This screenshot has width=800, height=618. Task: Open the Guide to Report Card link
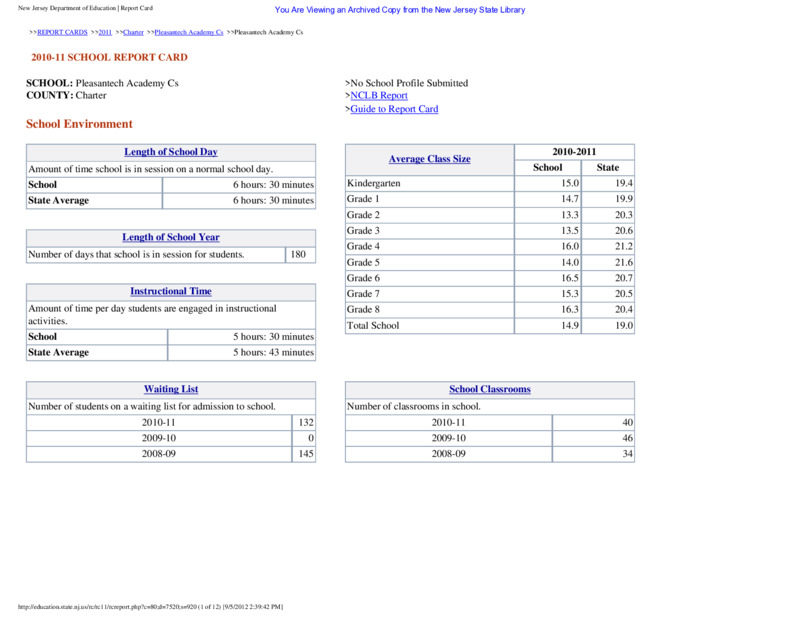tap(394, 109)
